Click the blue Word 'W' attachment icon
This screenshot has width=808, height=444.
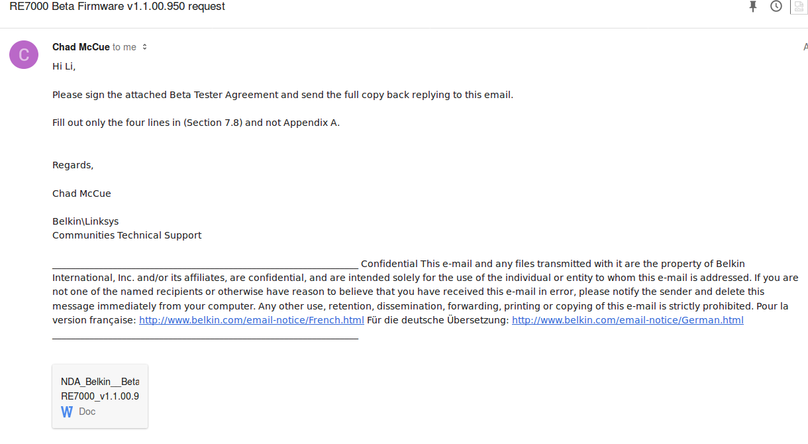(x=67, y=411)
